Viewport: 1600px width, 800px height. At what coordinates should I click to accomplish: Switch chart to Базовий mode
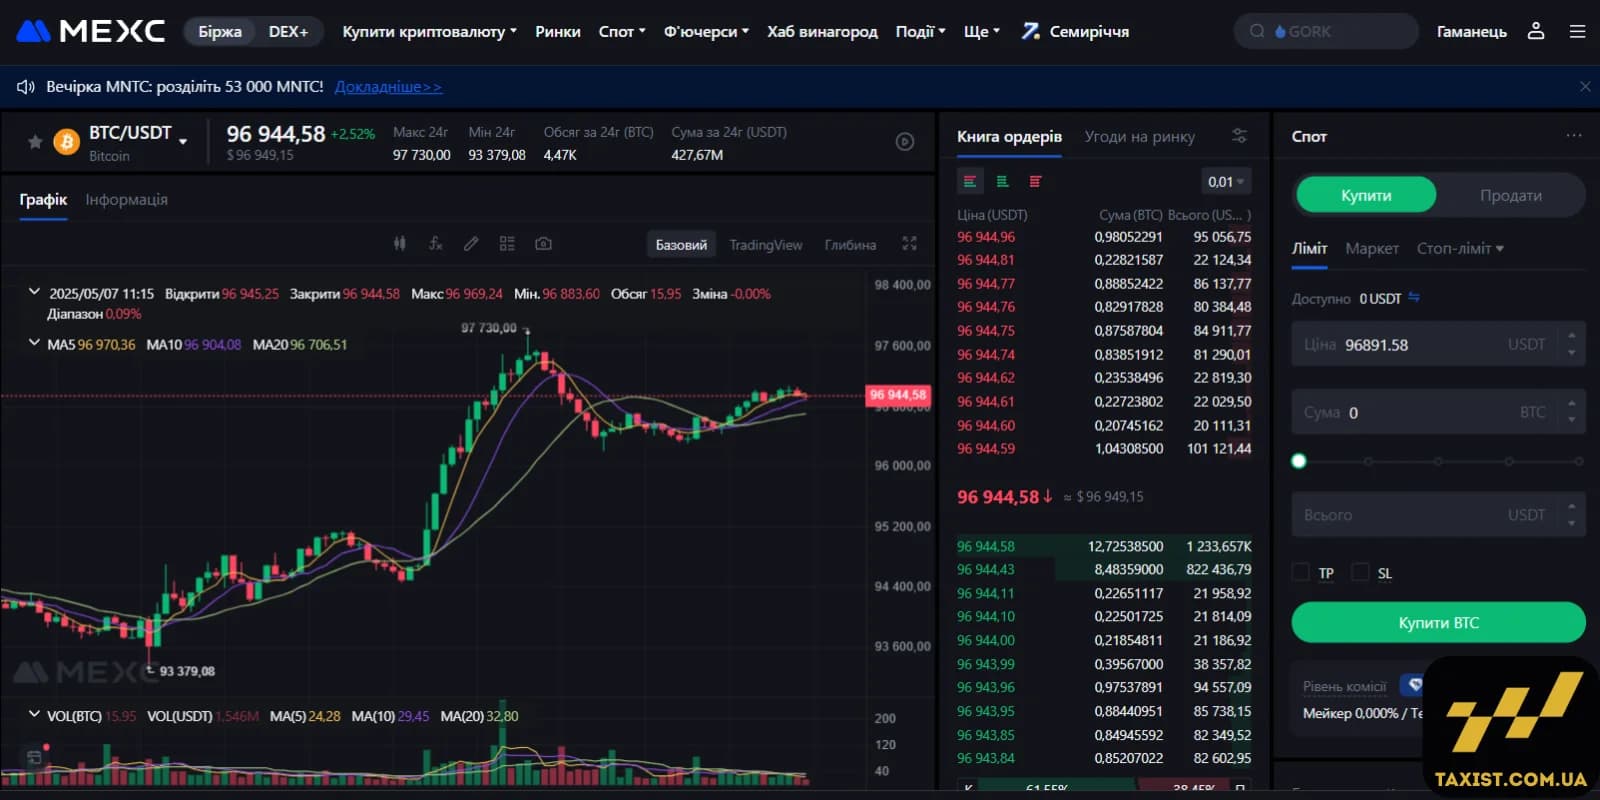pyautogui.click(x=681, y=244)
